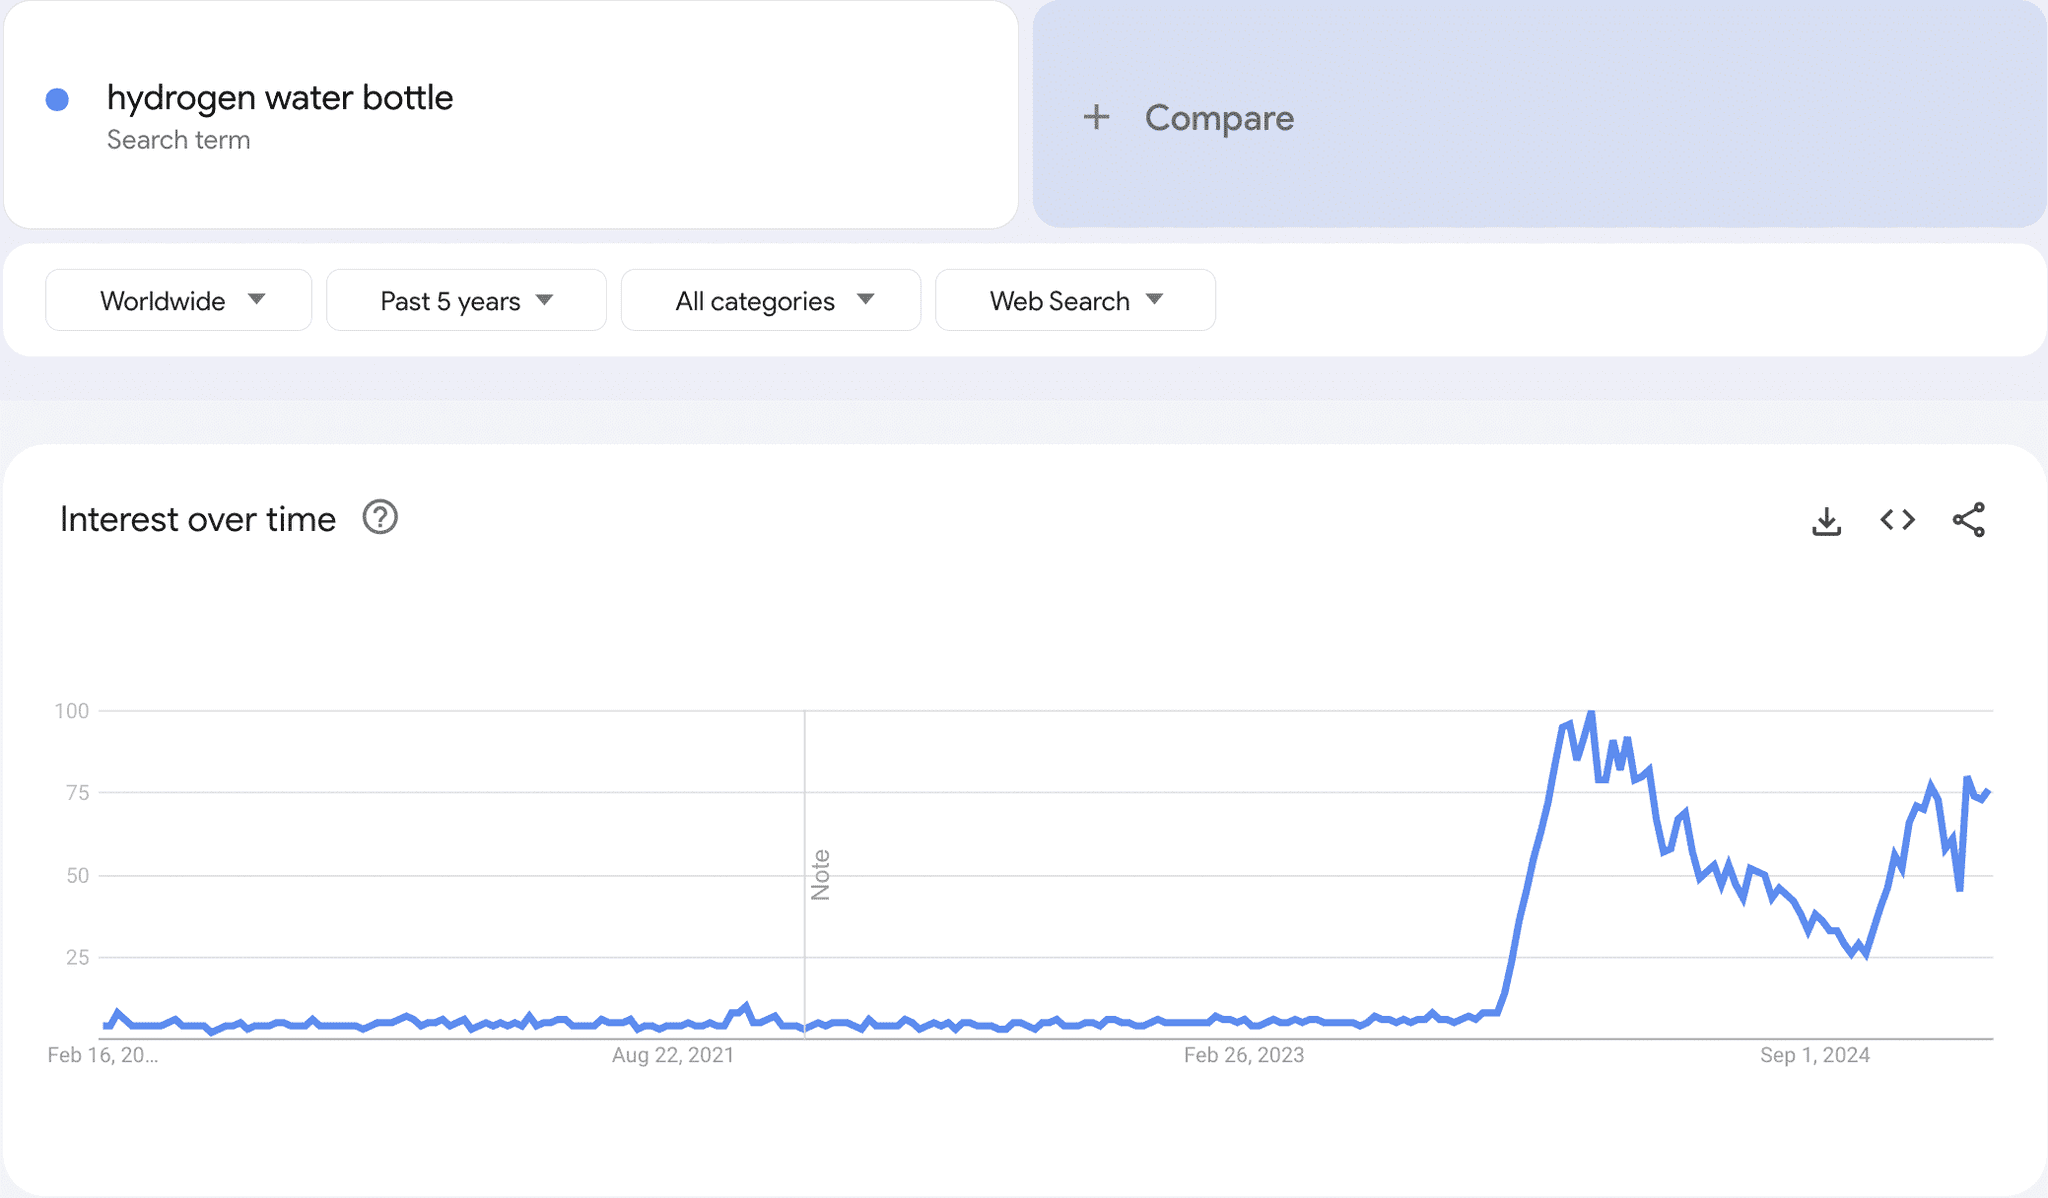This screenshot has width=2048, height=1198.
Task: Click the plus icon beside Compare
Action: (1096, 117)
